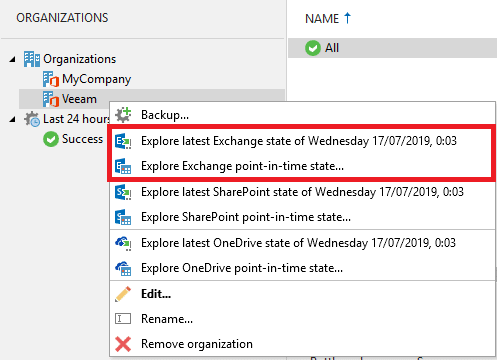Toggle the NAME column sort arrow
The height and width of the screenshot is (360, 497).
347,18
